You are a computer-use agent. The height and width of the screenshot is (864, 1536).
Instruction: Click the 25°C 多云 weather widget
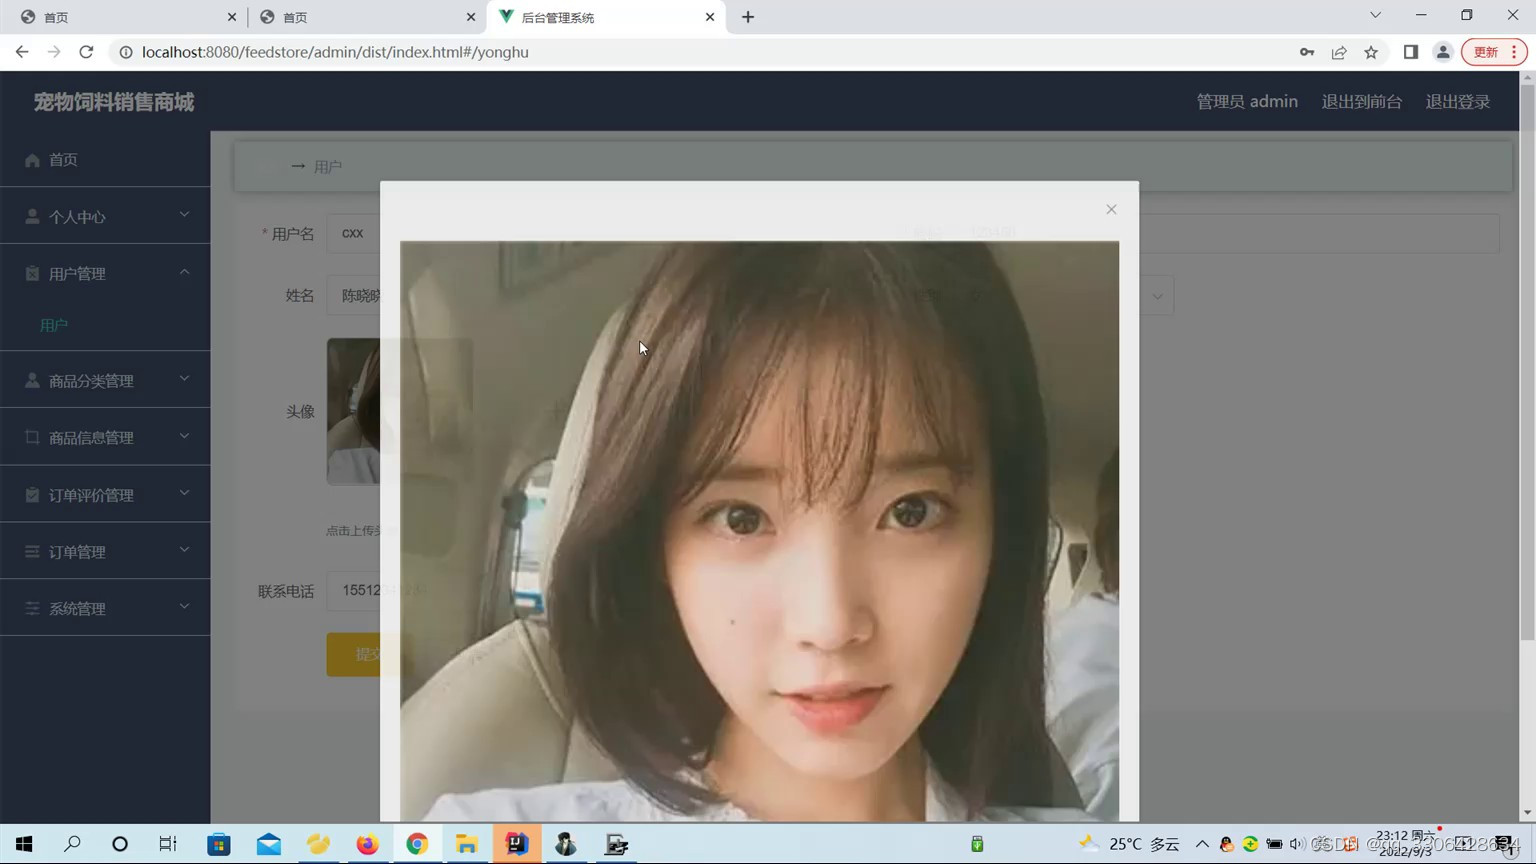[x=1129, y=844]
